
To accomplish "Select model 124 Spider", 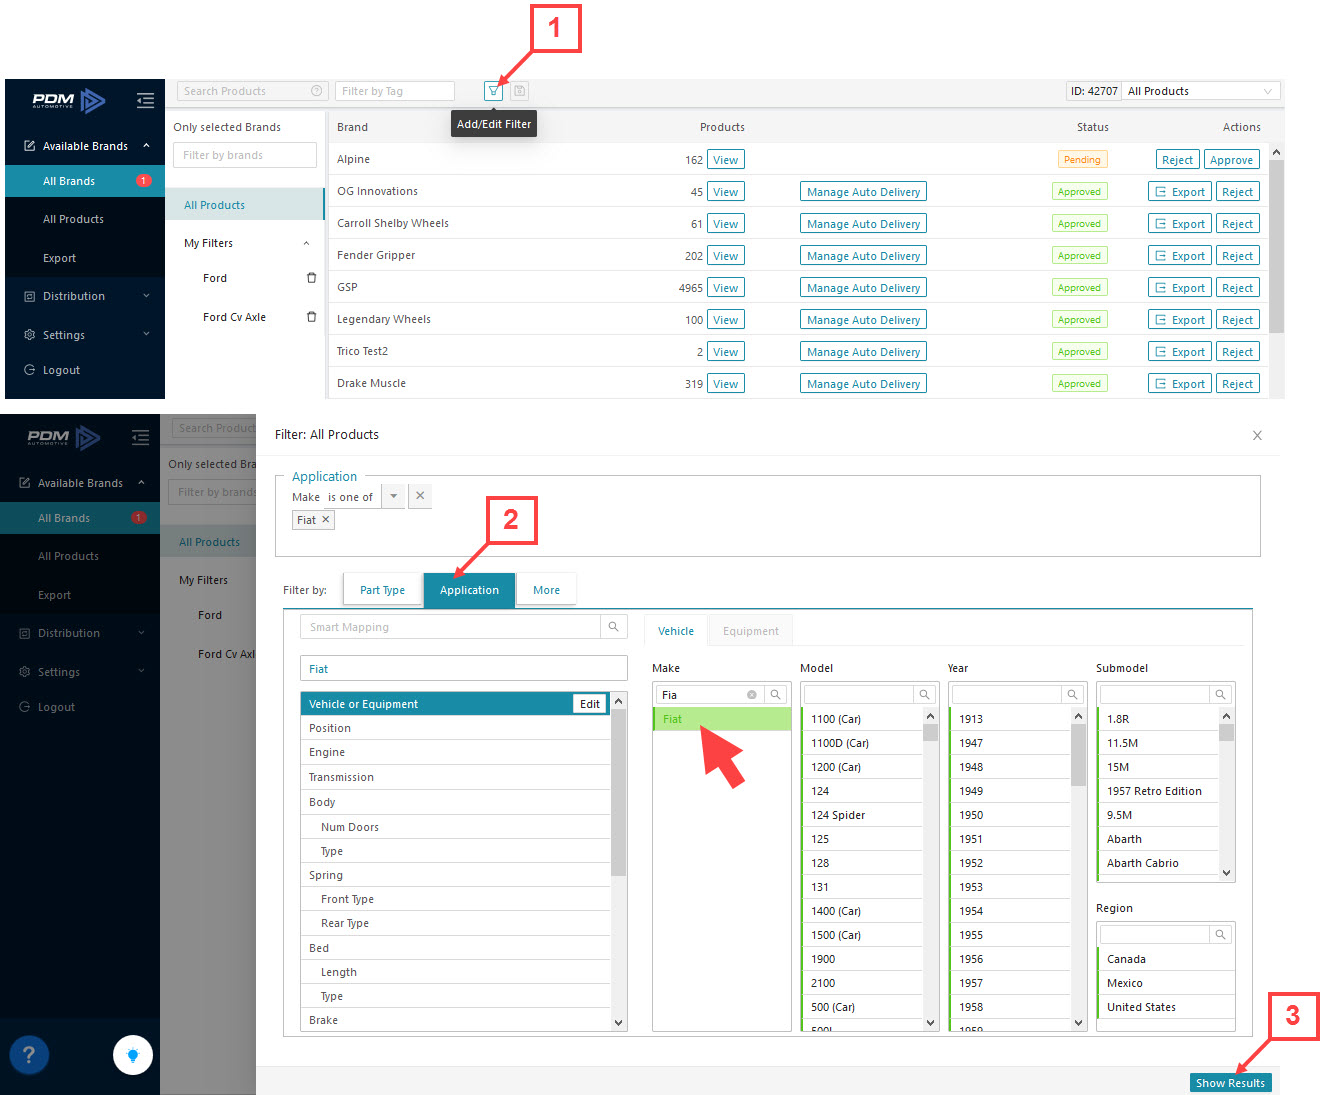I will [x=864, y=815].
